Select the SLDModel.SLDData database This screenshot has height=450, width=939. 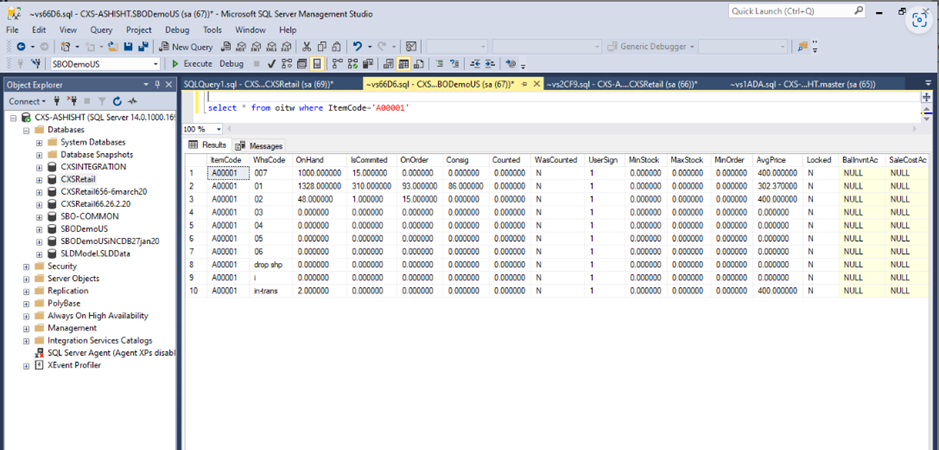(95, 253)
